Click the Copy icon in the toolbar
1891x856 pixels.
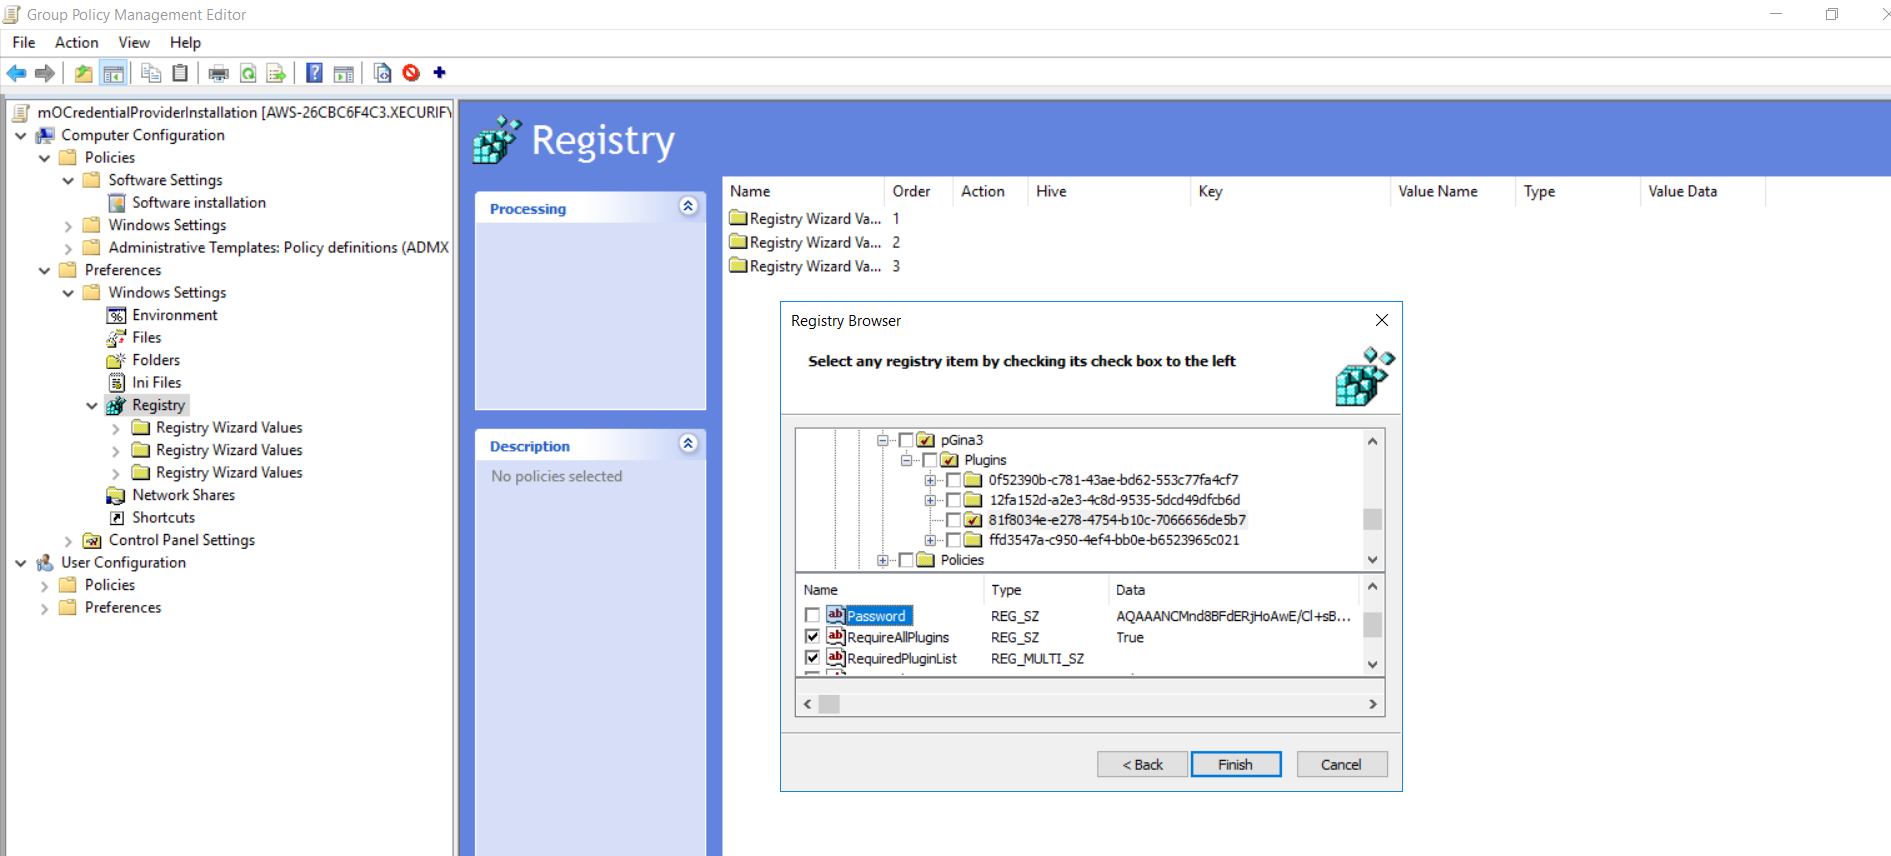click(151, 73)
